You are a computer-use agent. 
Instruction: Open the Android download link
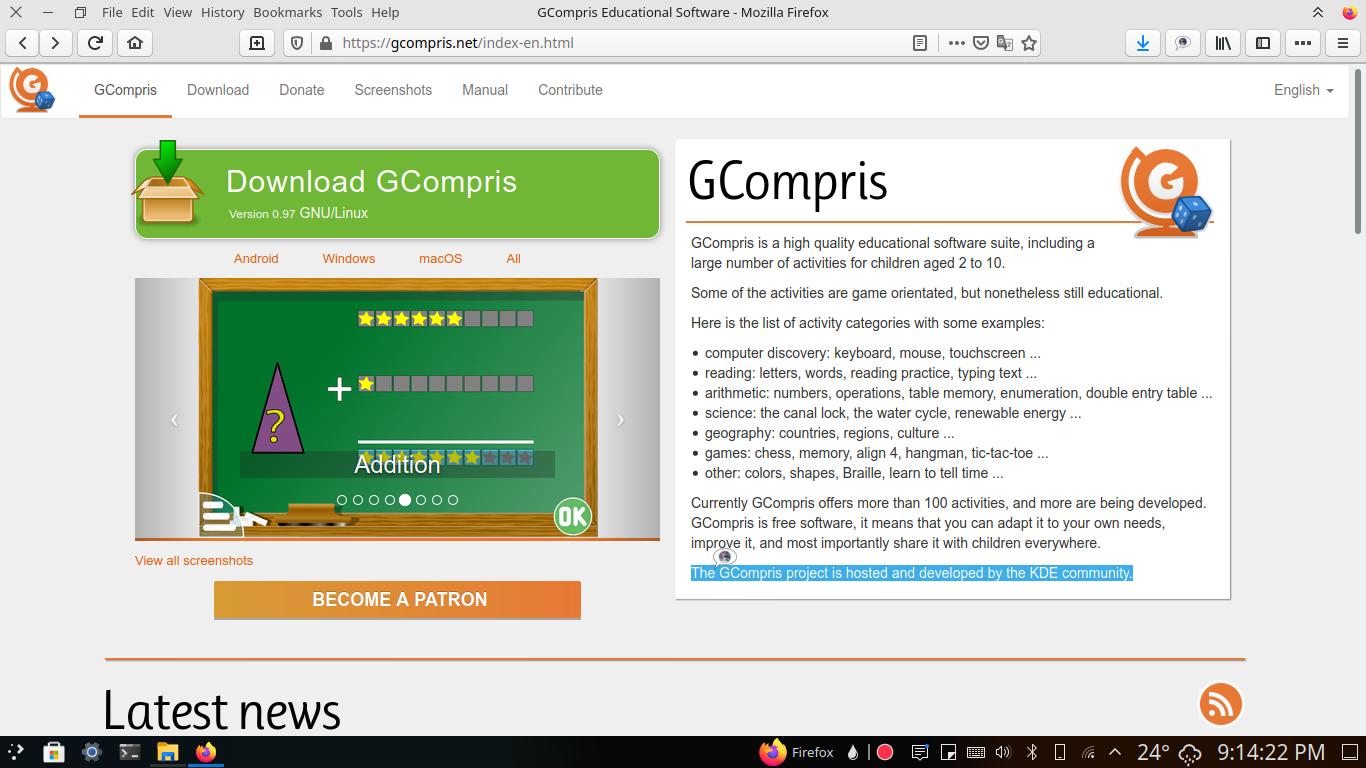256,259
